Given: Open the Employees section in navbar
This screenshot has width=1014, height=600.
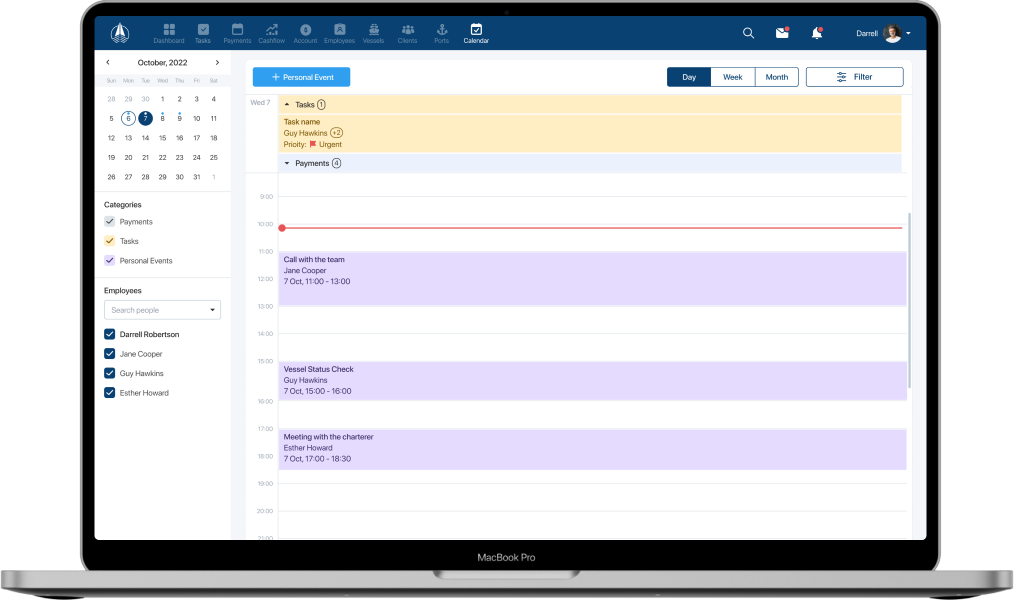Looking at the screenshot, I should pyautogui.click(x=340, y=33).
